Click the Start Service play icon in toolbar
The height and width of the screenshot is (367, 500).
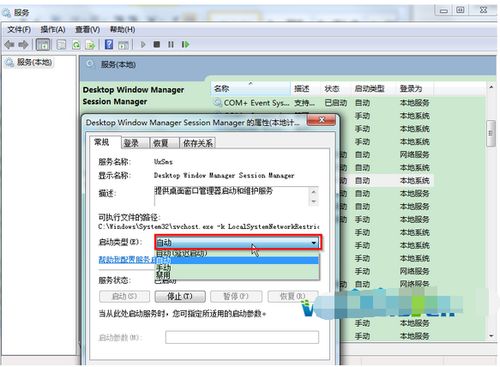tap(143, 44)
